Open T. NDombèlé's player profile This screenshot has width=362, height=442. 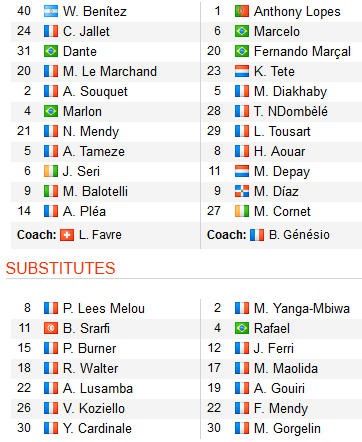[291, 112]
